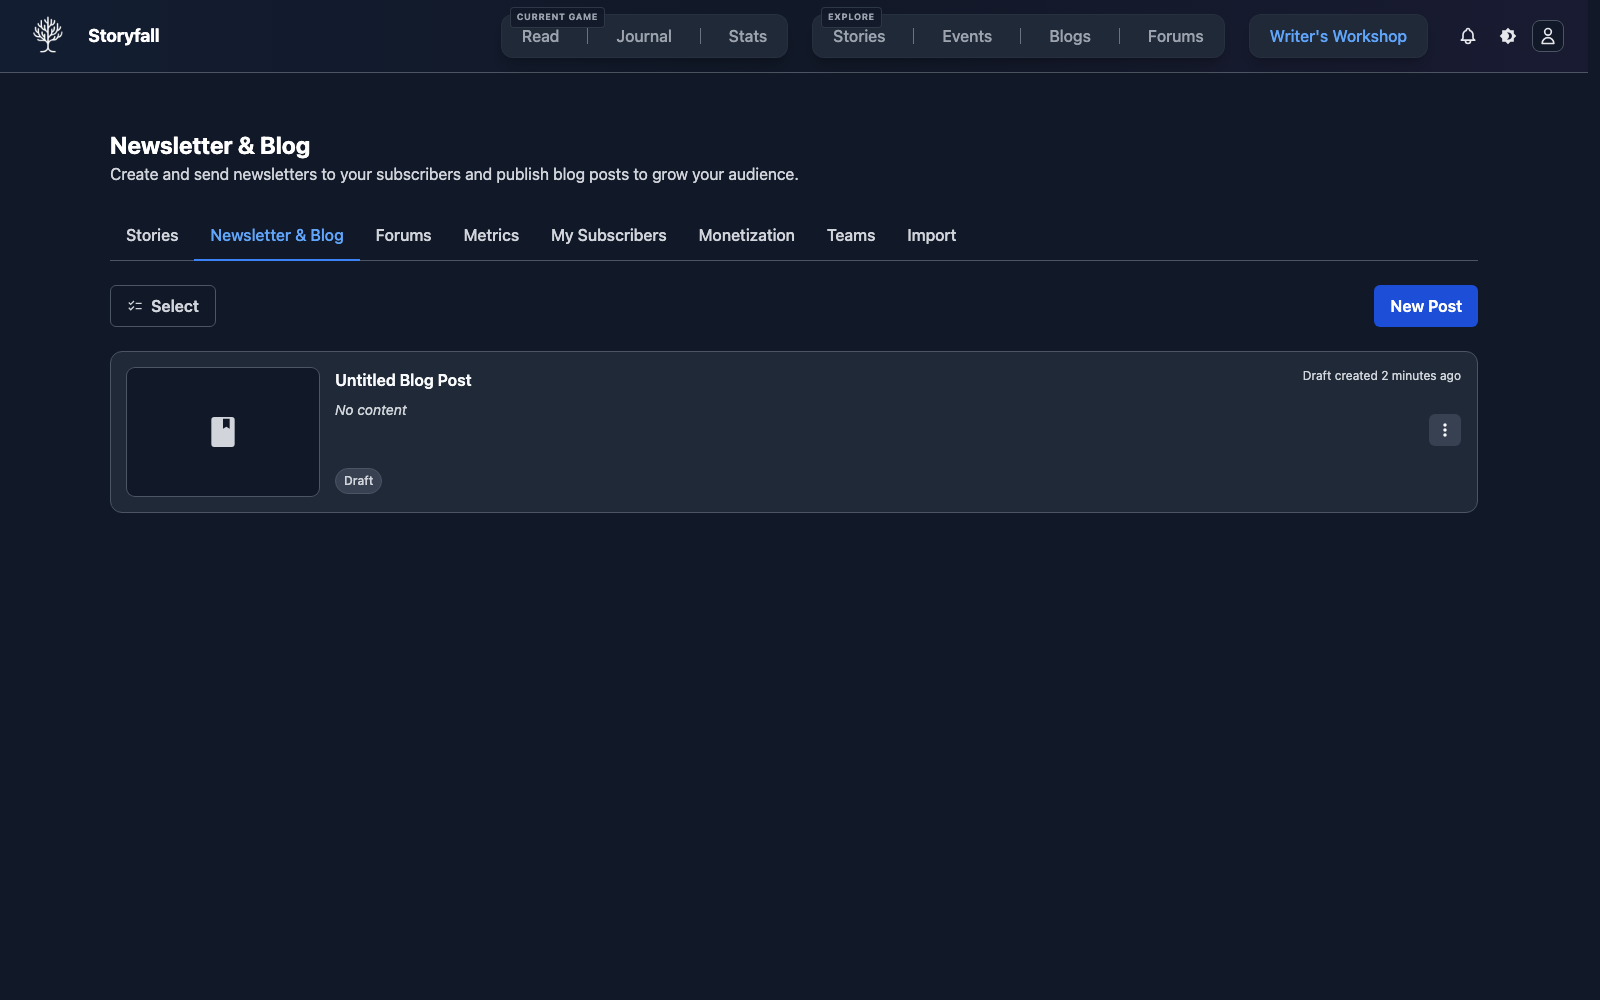Click the checklist icon on the Select button
1600x1000 pixels.
tap(134, 306)
